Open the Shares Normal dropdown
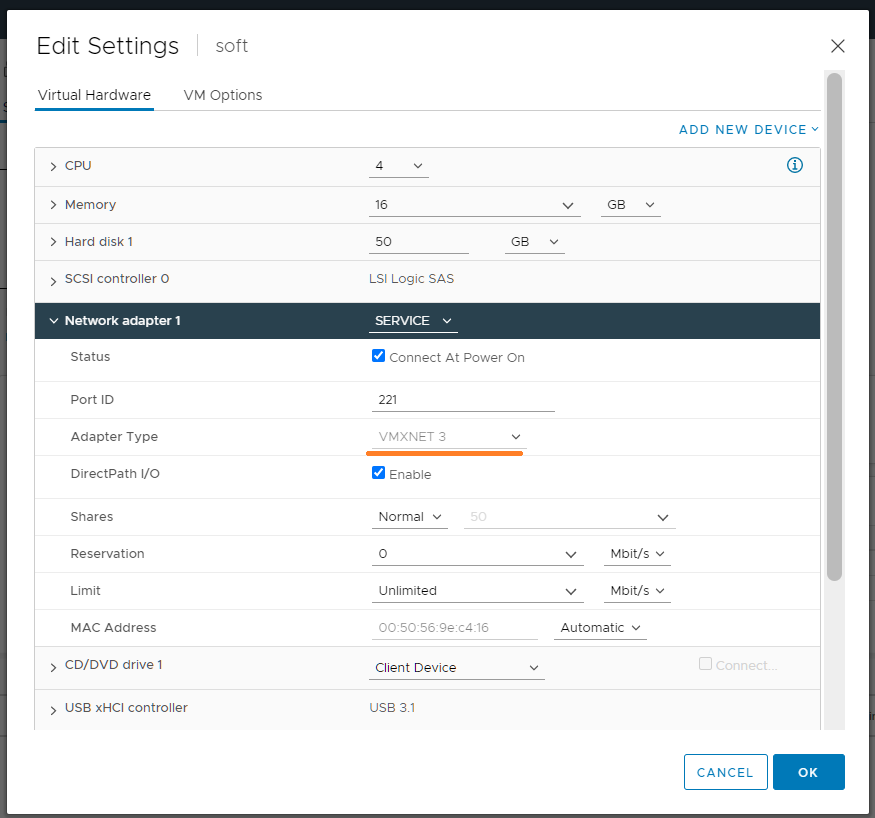The height and width of the screenshot is (818, 875). [410, 517]
